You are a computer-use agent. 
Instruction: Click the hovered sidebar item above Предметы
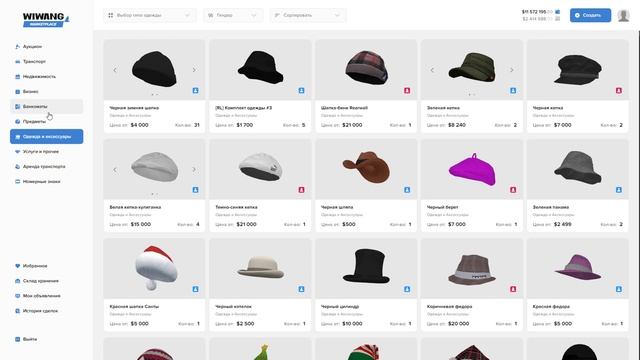click(x=47, y=107)
